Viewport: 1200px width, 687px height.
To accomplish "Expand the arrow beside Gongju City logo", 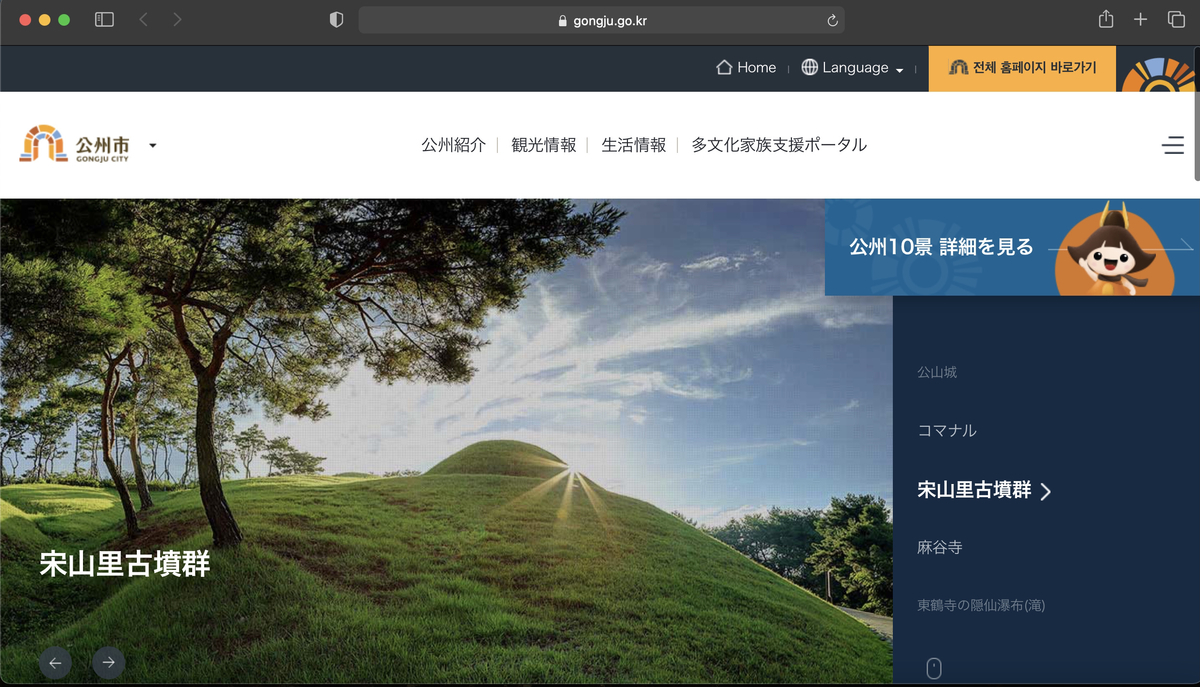I will (x=153, y=145).
